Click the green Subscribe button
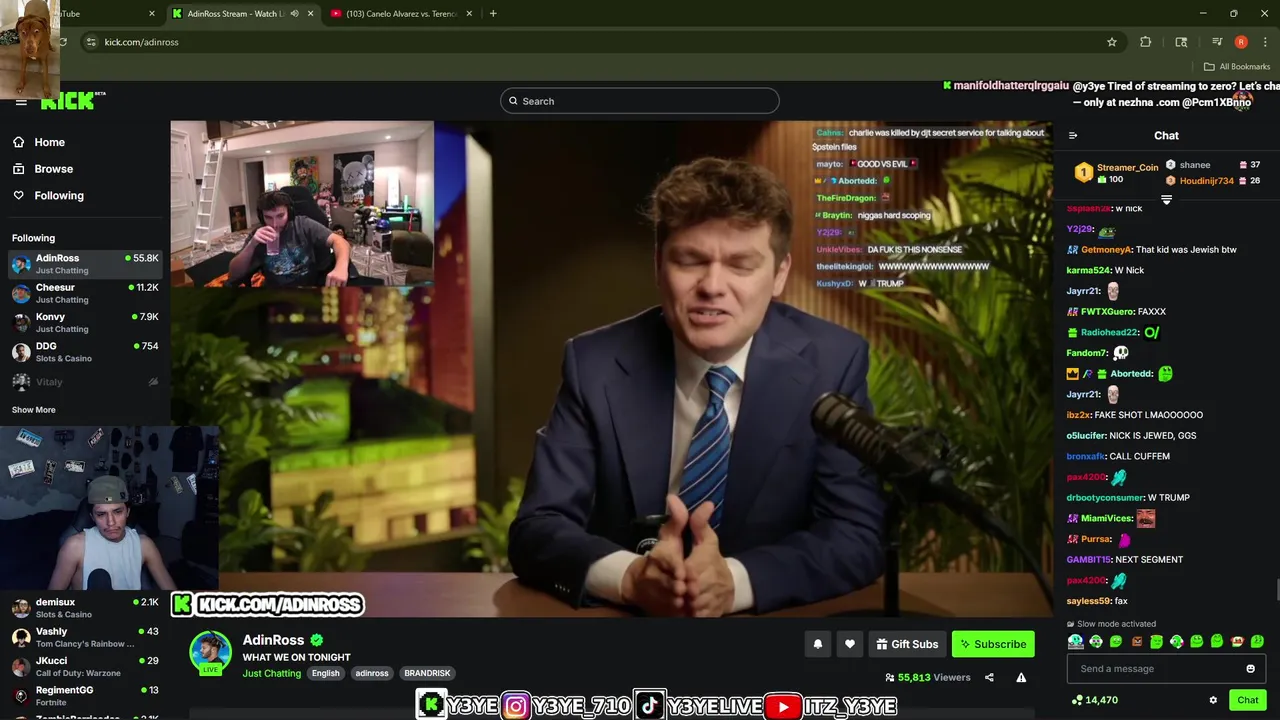Image resolution: width=1280 pixels, height=720 pixels. pos(993,644)
